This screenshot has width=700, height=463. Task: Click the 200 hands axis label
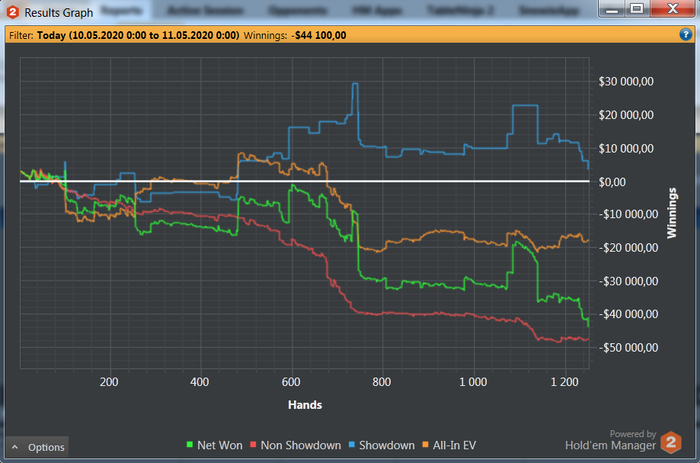109,382
